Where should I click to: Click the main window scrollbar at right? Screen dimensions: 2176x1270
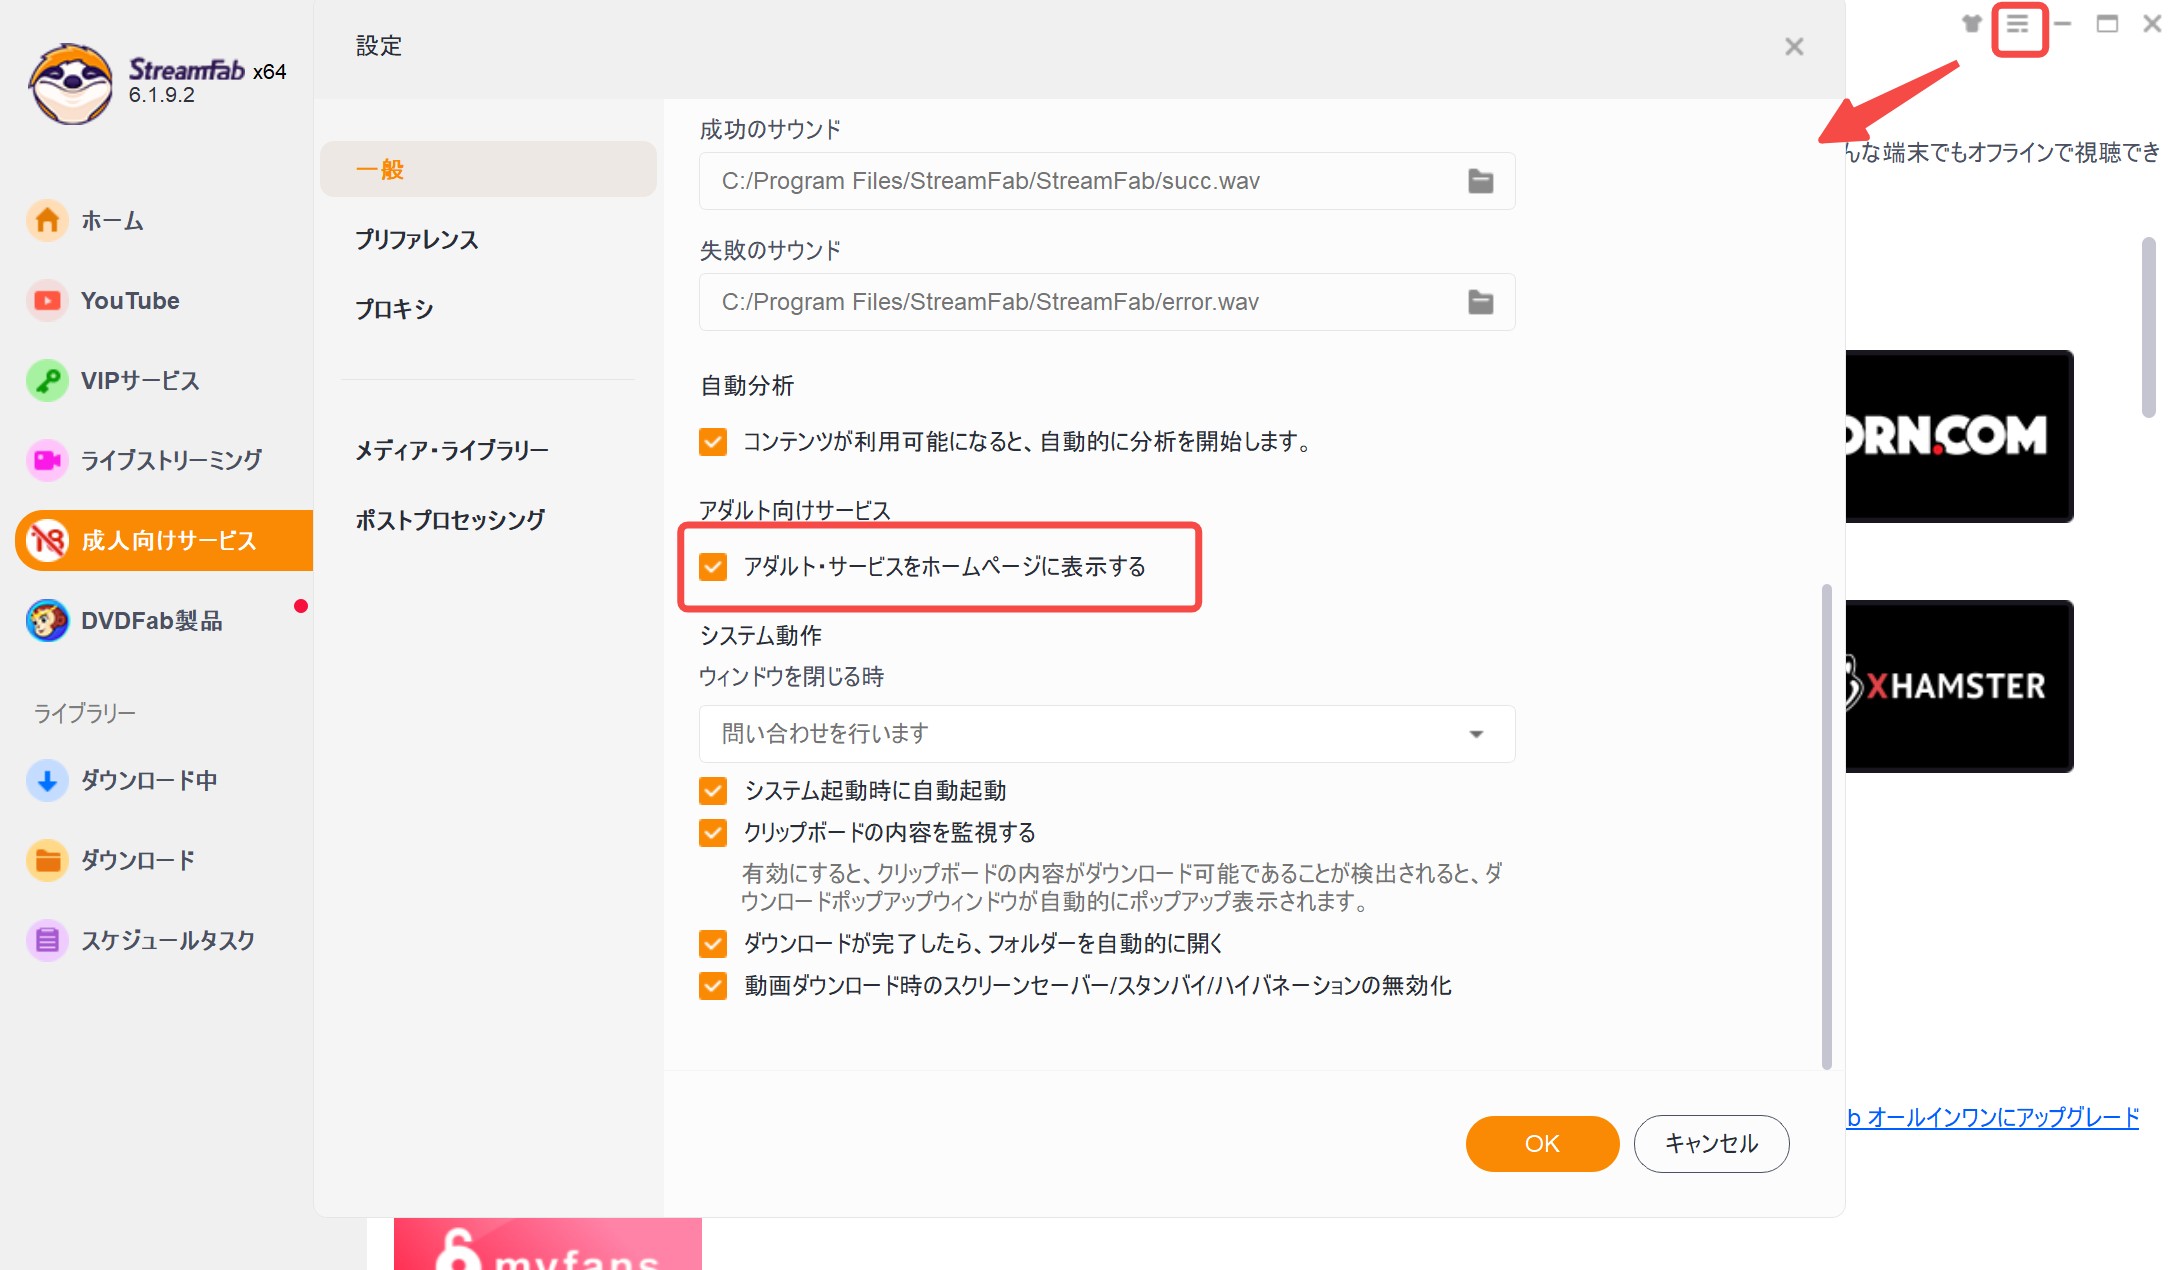pyautogui.click(x=2148, y=327)
